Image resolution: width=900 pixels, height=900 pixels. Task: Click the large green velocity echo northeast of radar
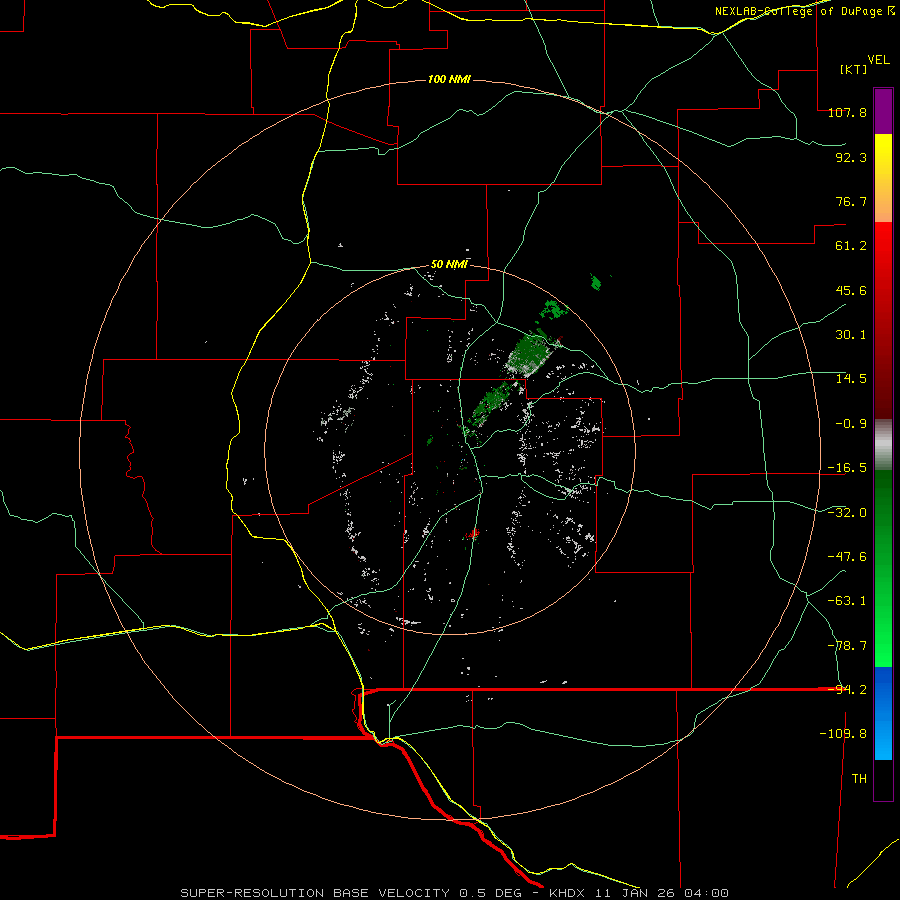pyautogui.click(x=528, y=355)
